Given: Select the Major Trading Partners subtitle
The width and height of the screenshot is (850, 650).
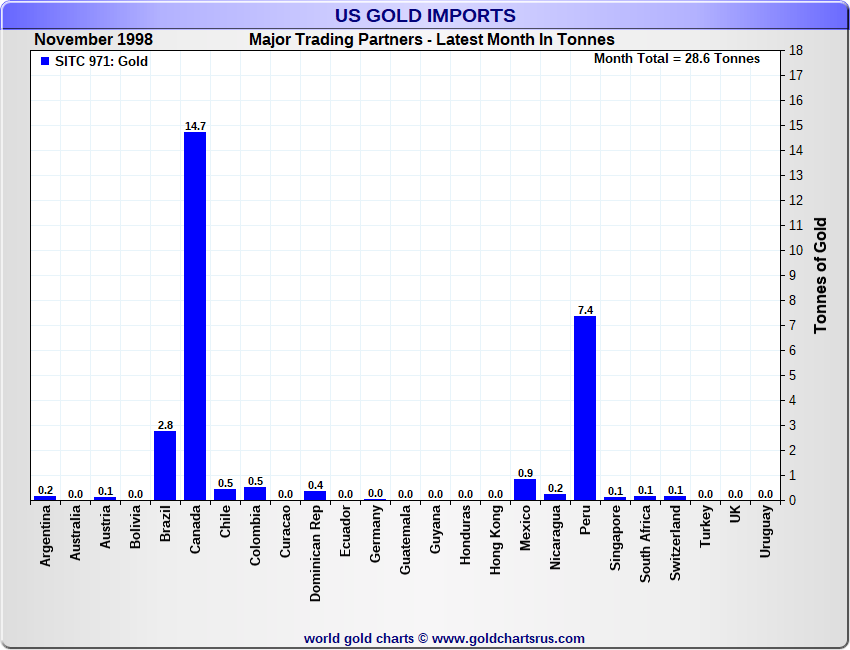Looking at the screenshot, I should 431,40.
